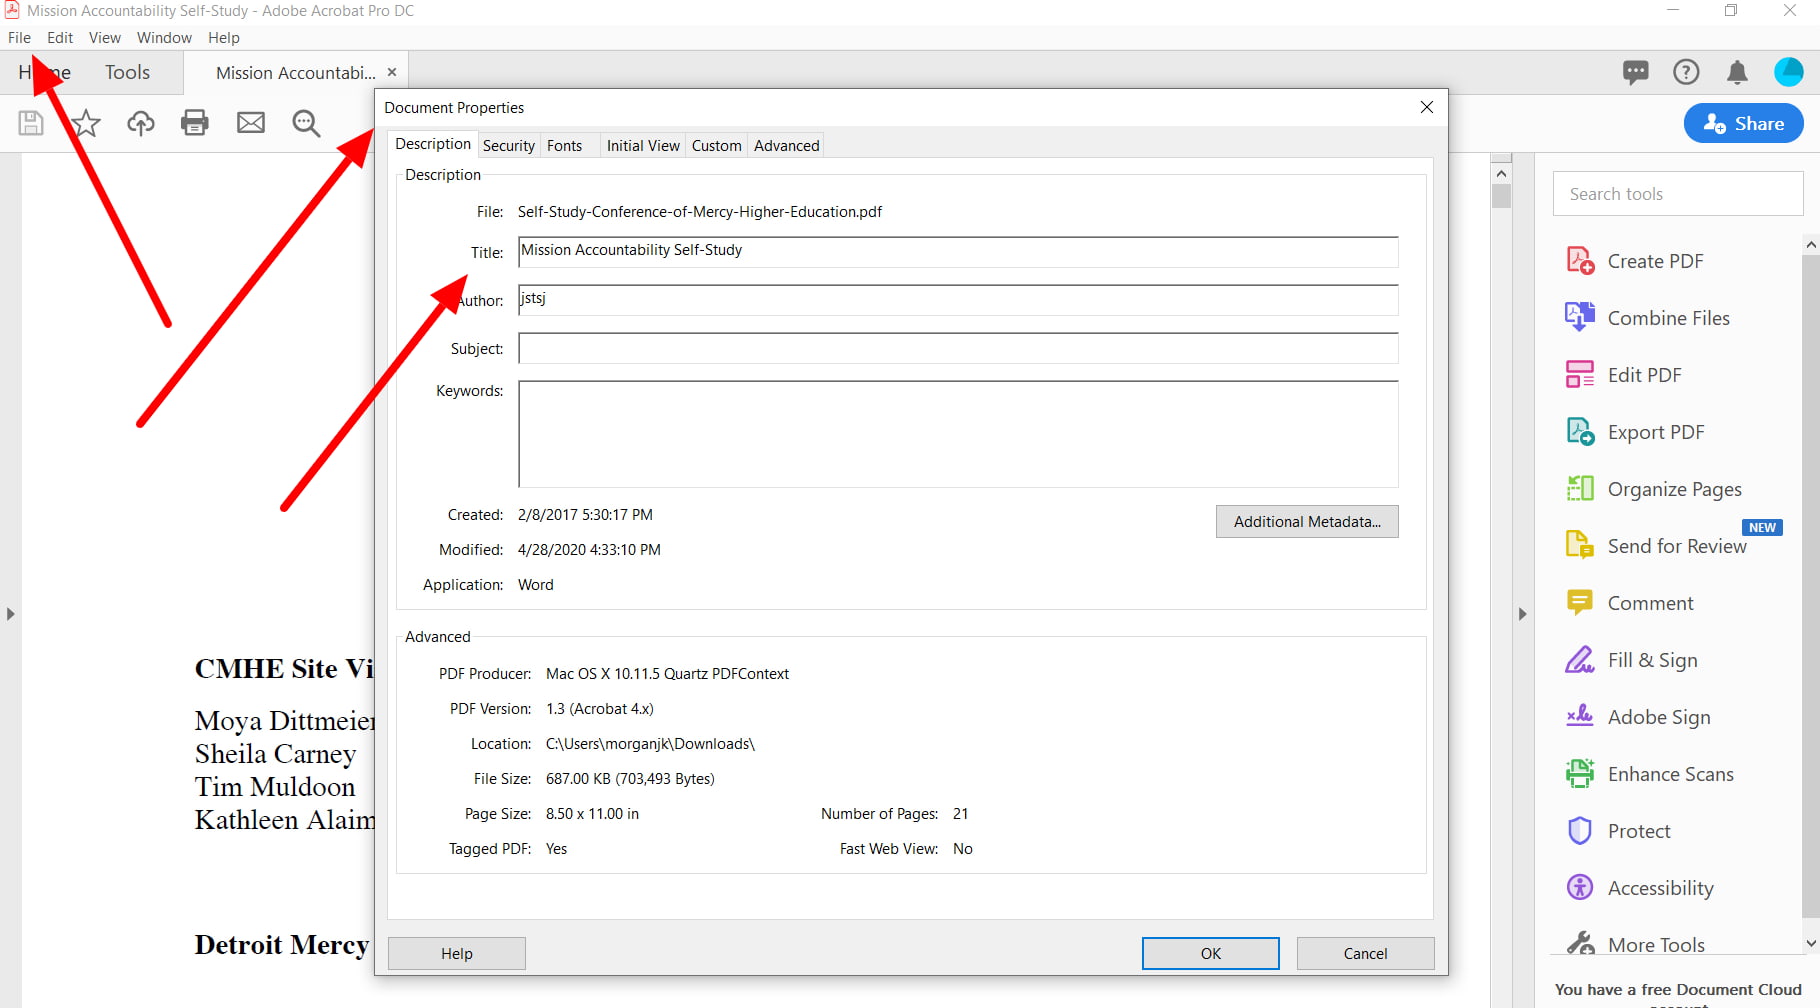
Task: Open the Comment tool
Action: pyautogui.click(x=1629, y=603)
